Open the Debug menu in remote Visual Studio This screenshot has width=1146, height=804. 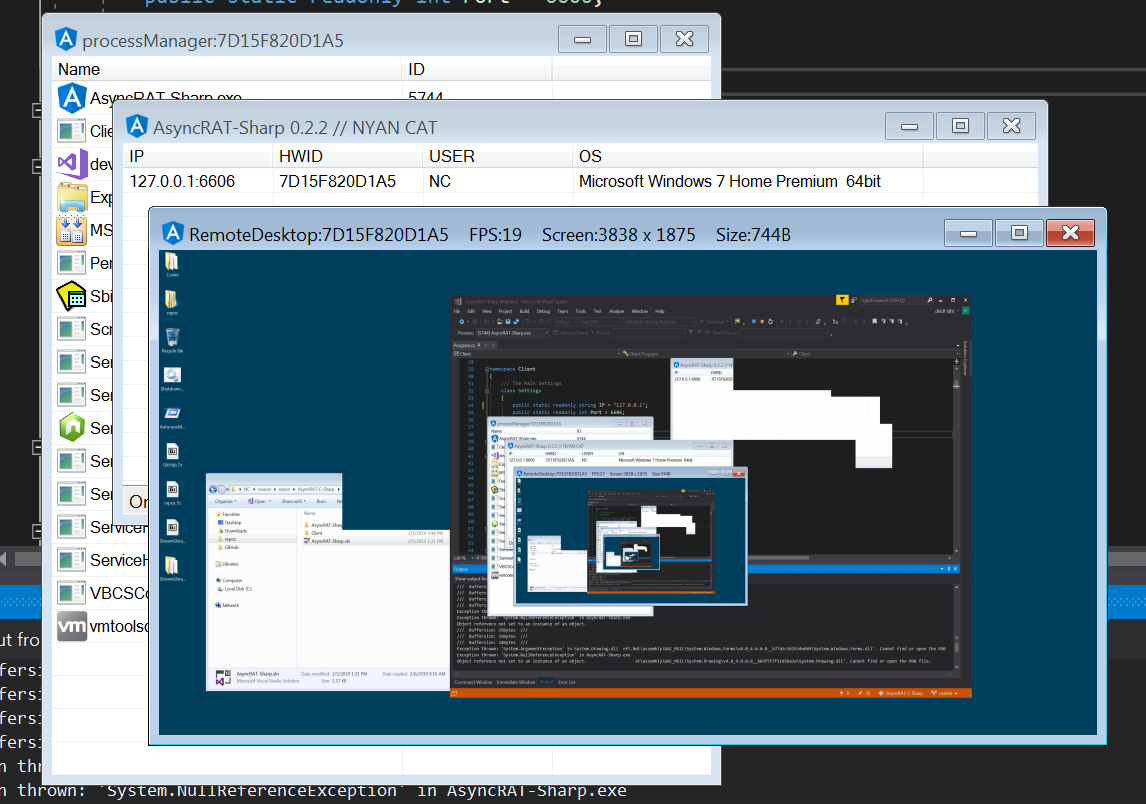[x=543, y=311]
